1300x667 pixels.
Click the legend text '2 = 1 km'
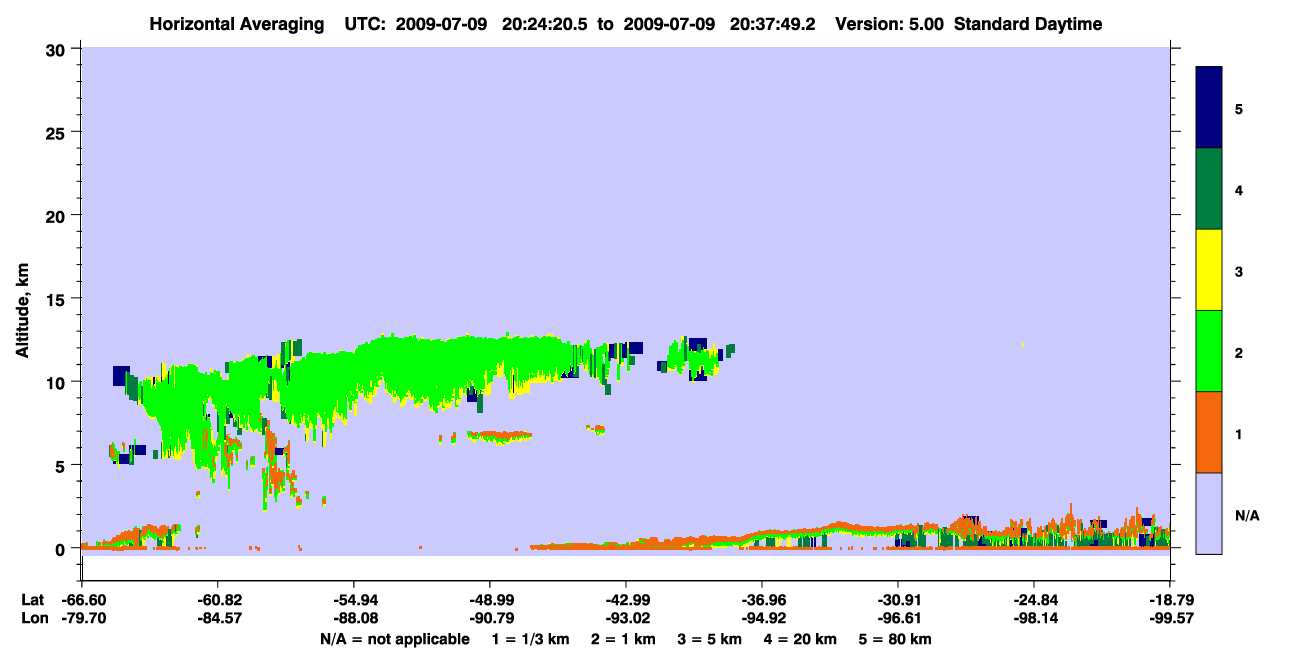622,639
